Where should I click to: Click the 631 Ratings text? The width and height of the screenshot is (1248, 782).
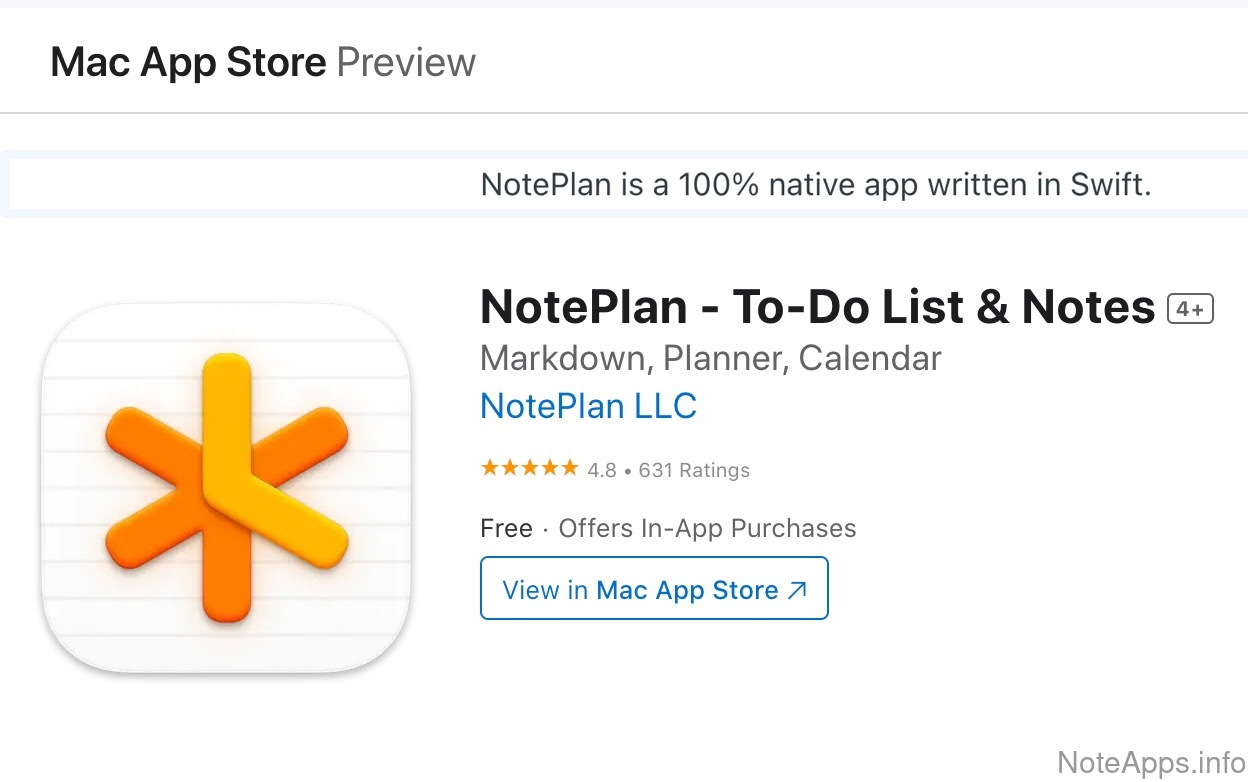[x=694, y=470]
